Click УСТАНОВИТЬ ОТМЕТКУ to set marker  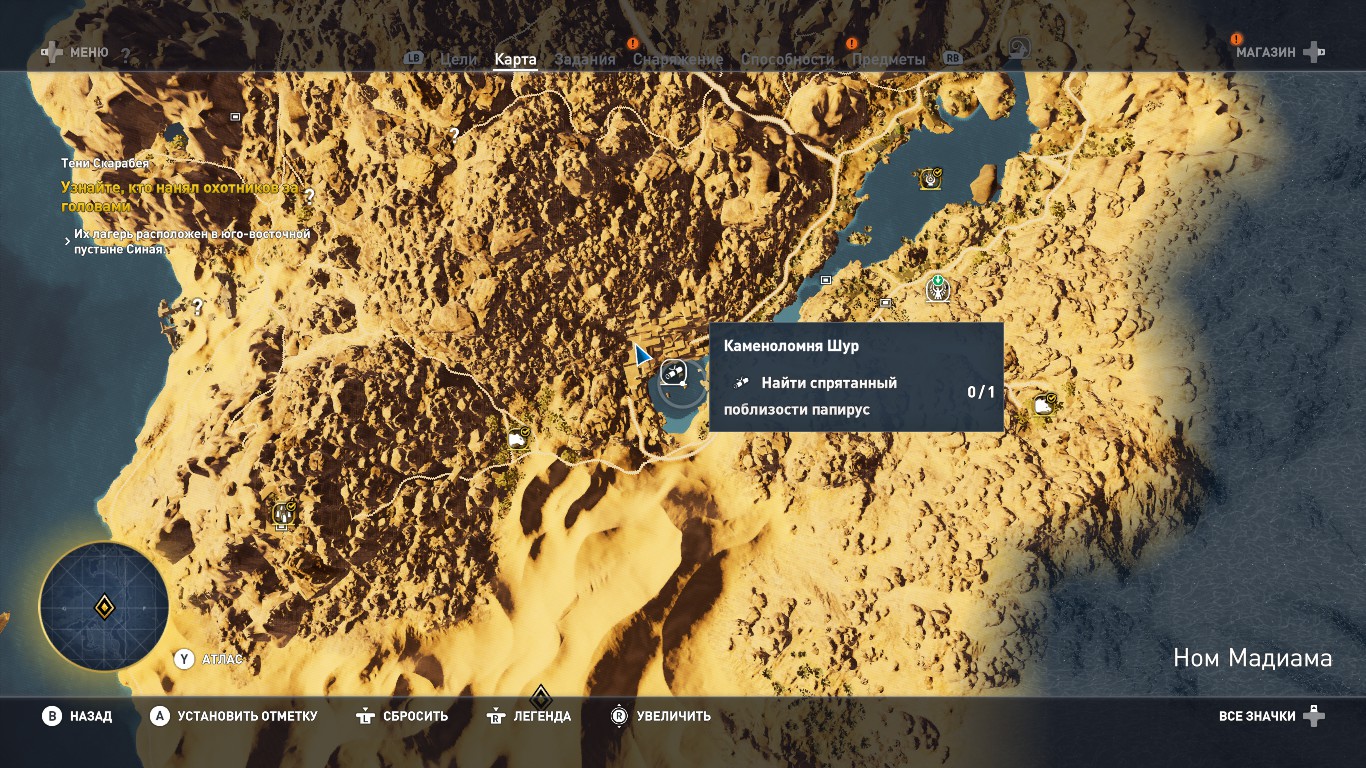pyautogui.click(x=247, y=716)
